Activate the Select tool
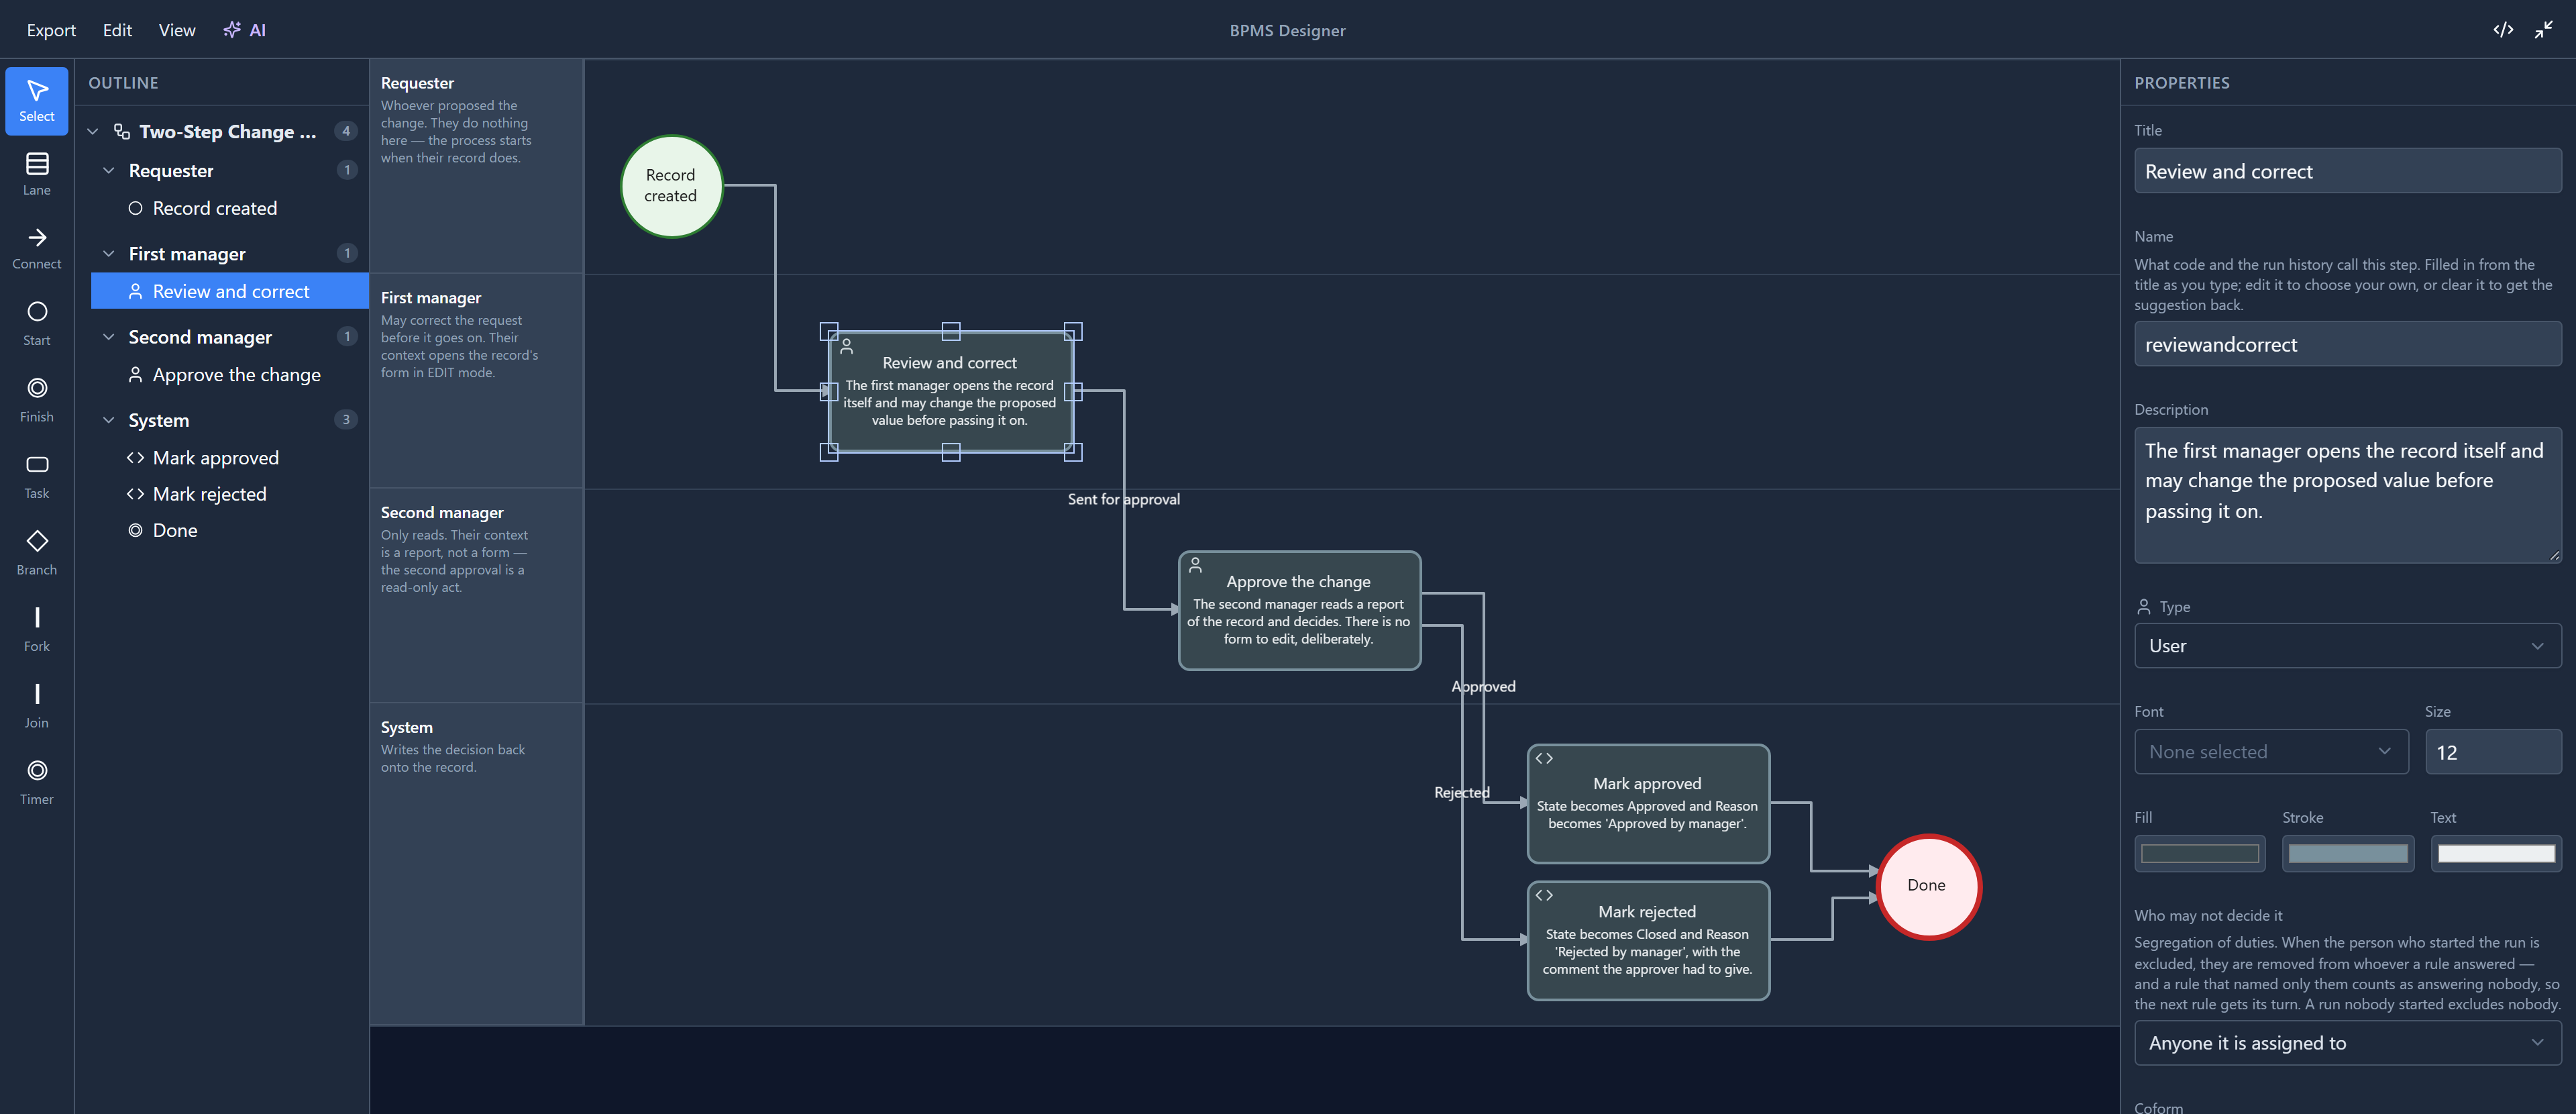The height and width of the screenshot is (1114, 2576). [x=37, y=101]
